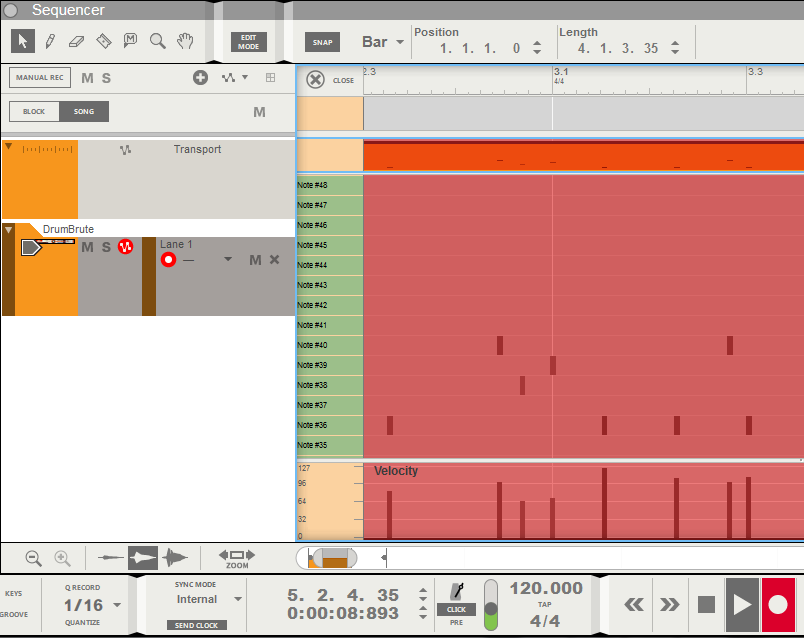Click the Transport automation wave icon
Image resolution: width=804 pixels, height=638 pixels.
coord(126,150)
